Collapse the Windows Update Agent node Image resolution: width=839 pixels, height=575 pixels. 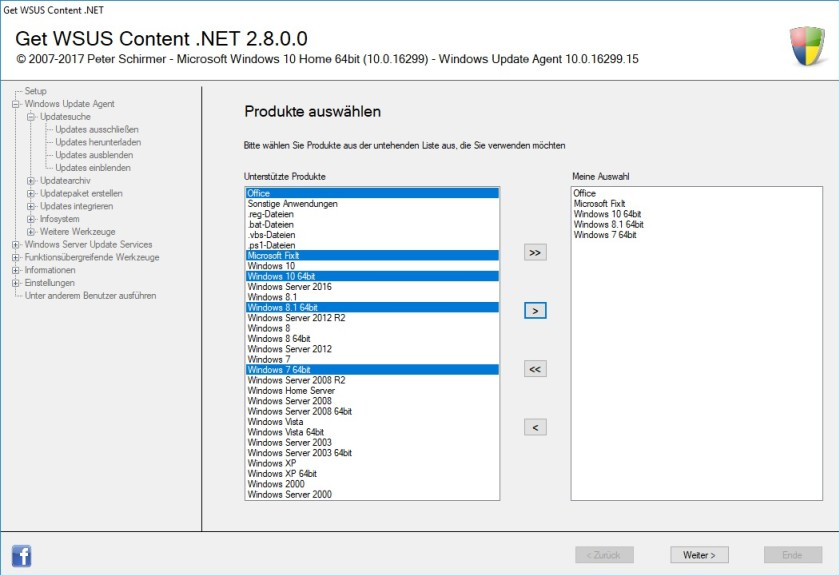click(x=16, y=104)
